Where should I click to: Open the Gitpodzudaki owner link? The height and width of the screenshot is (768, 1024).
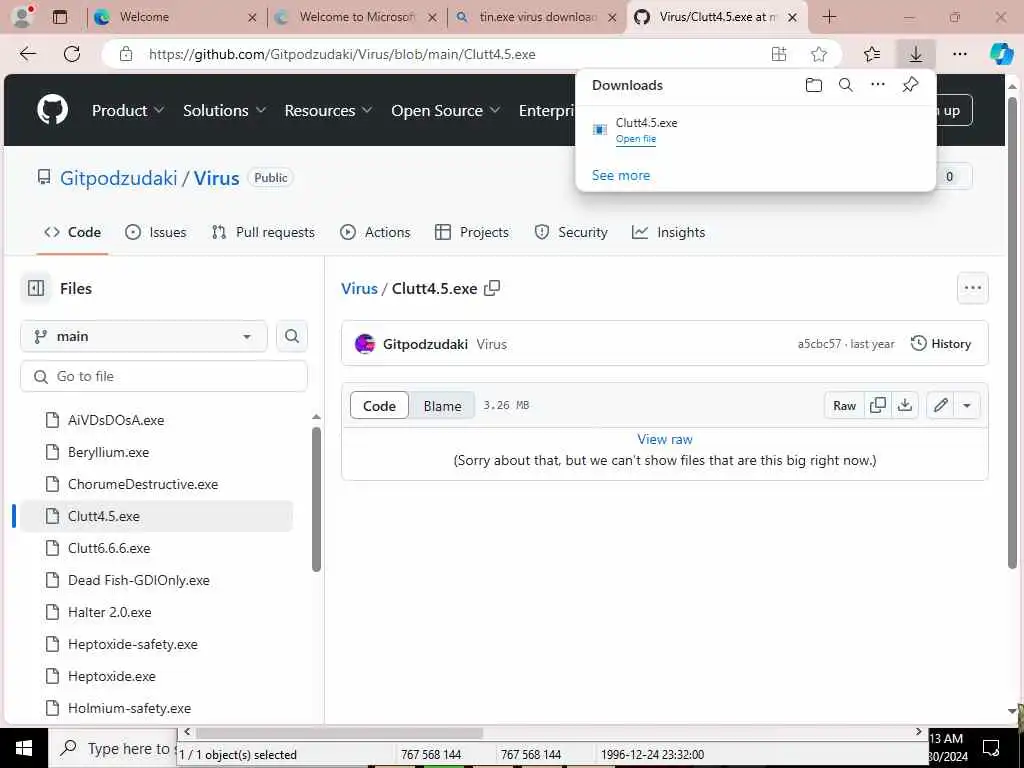118,178
